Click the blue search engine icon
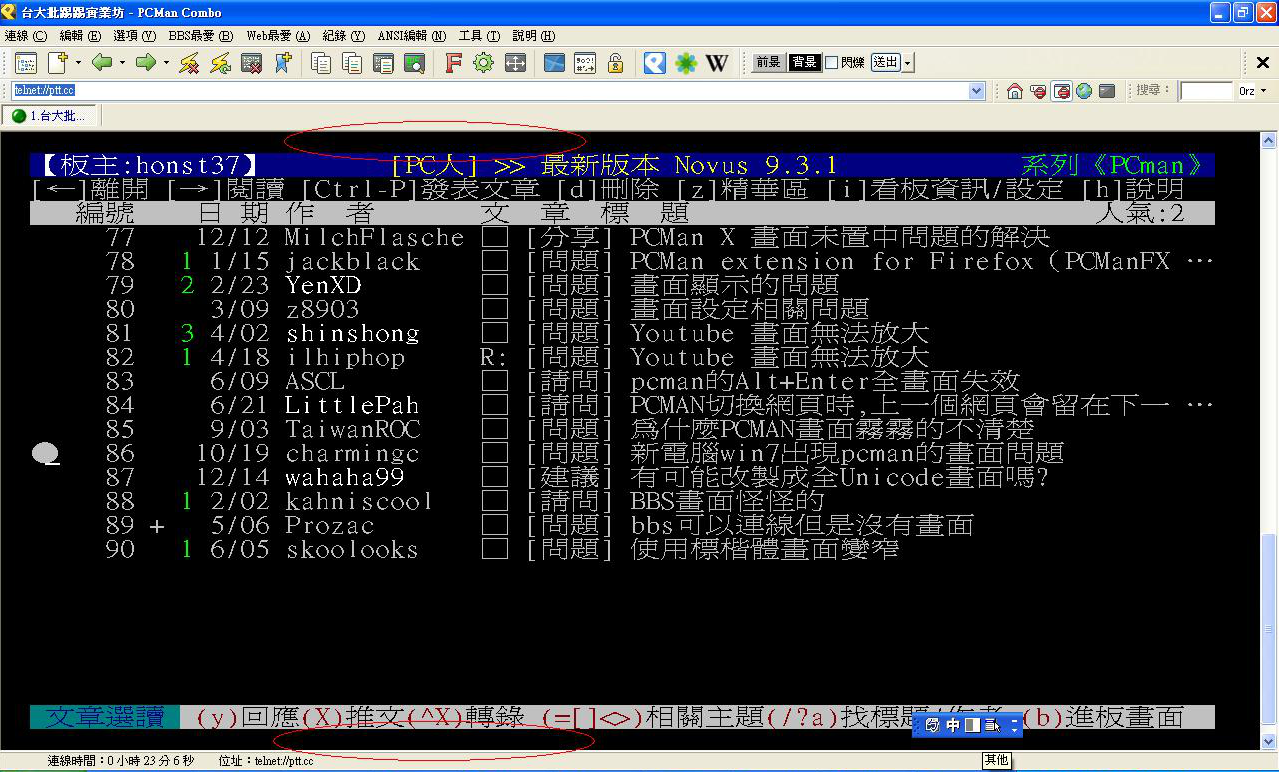 point(654,63)
